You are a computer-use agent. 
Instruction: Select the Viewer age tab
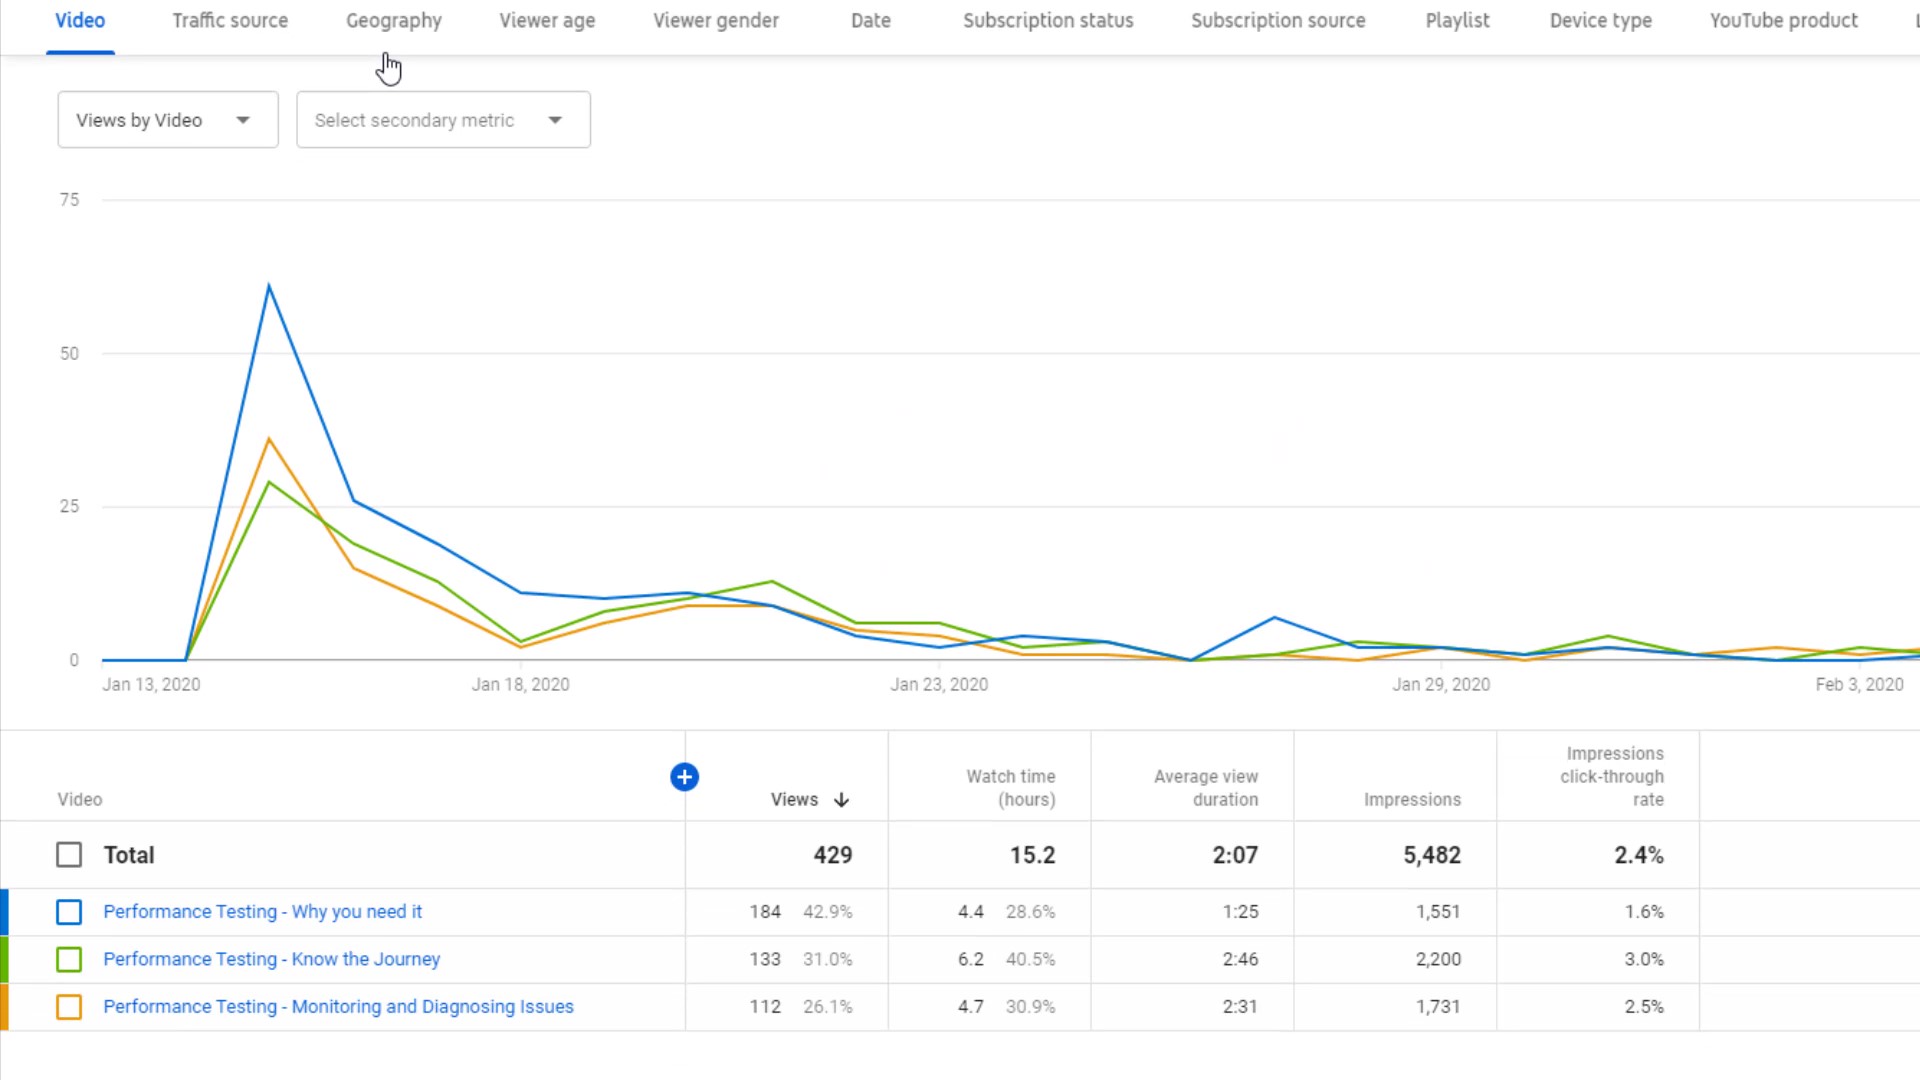[547, 21]
